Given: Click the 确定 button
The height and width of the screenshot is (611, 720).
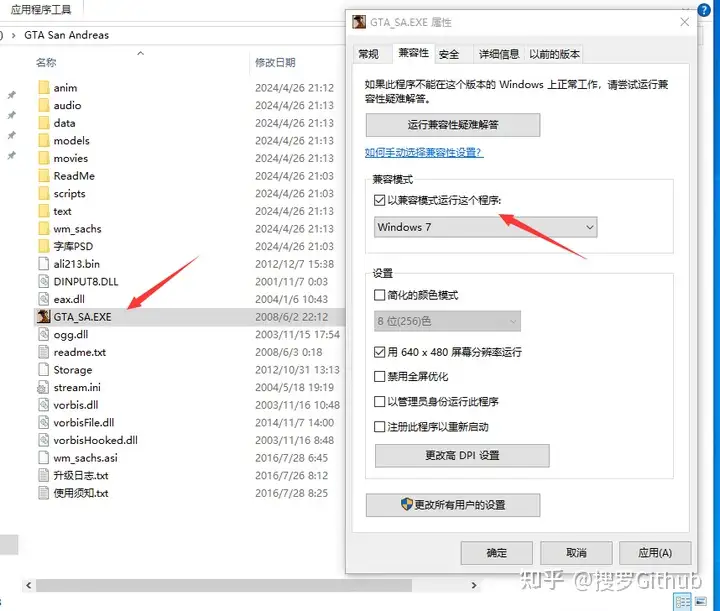Looking at the screenshot, I should [496, 553].
